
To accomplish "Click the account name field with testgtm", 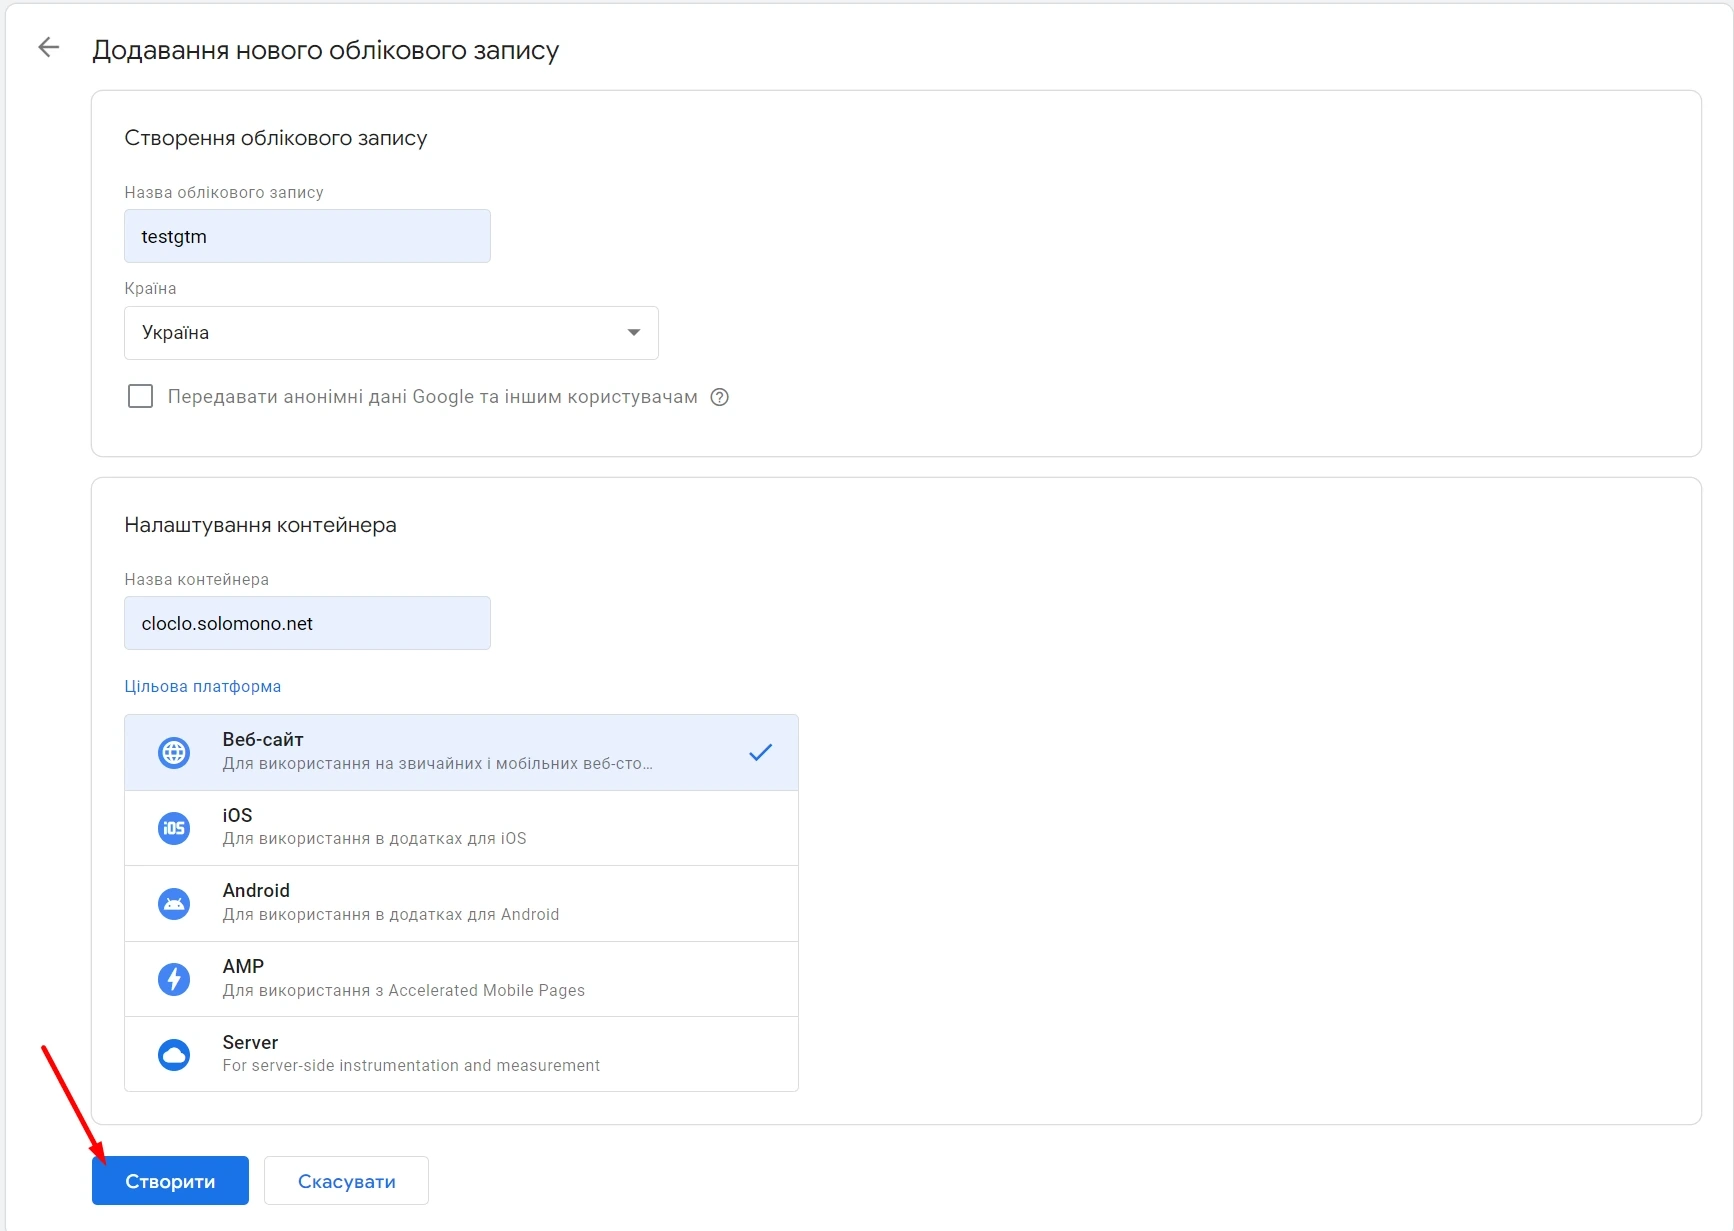I will [x=307, y=237].
